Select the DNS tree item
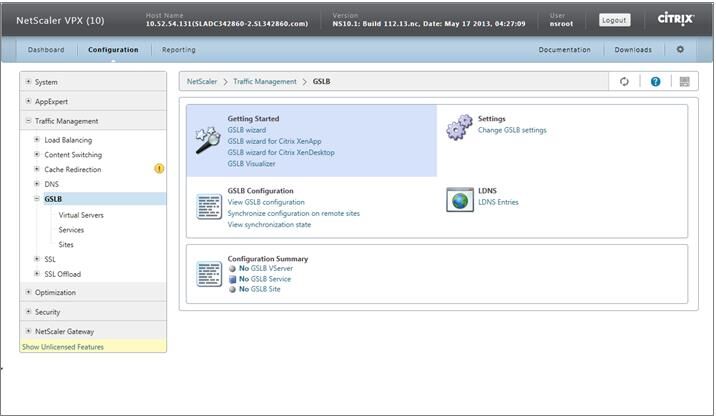The width and height of the screenshot is (716, 416). [x=52, y=184]
